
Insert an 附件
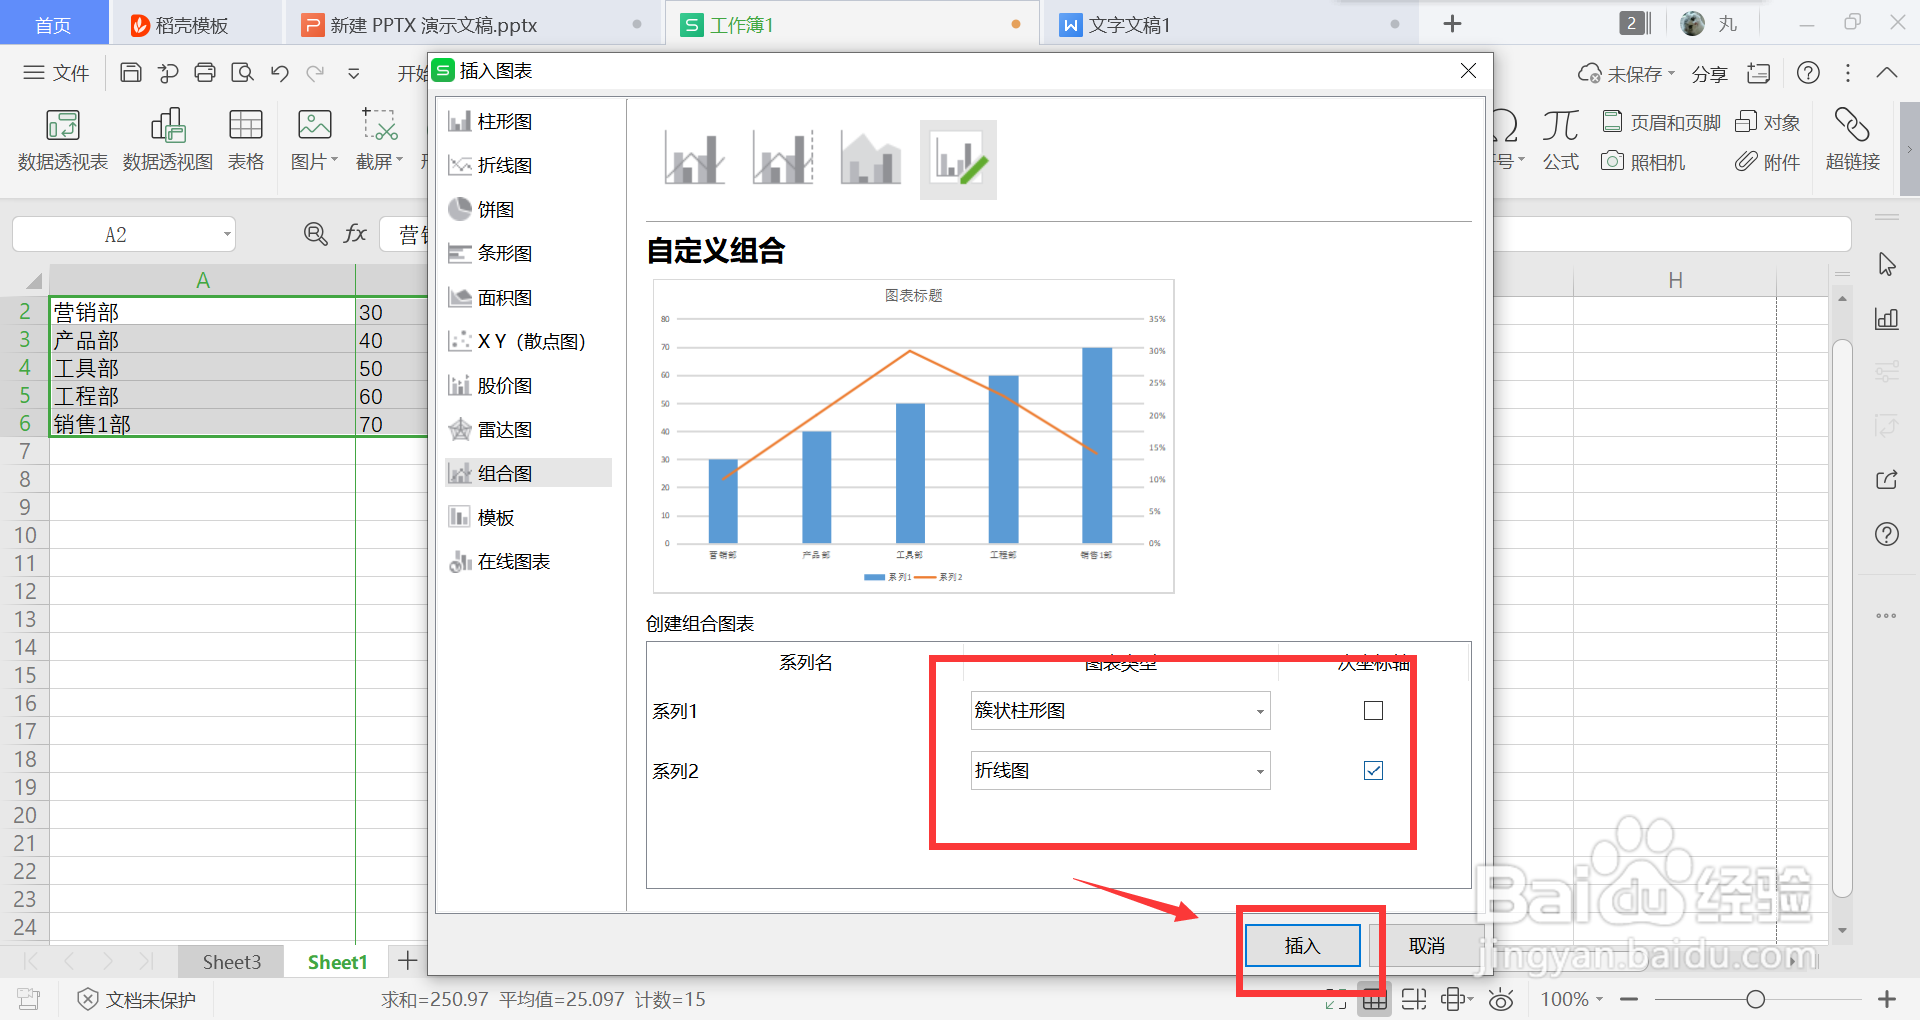pyautogui.click(x=1767, y=162)
